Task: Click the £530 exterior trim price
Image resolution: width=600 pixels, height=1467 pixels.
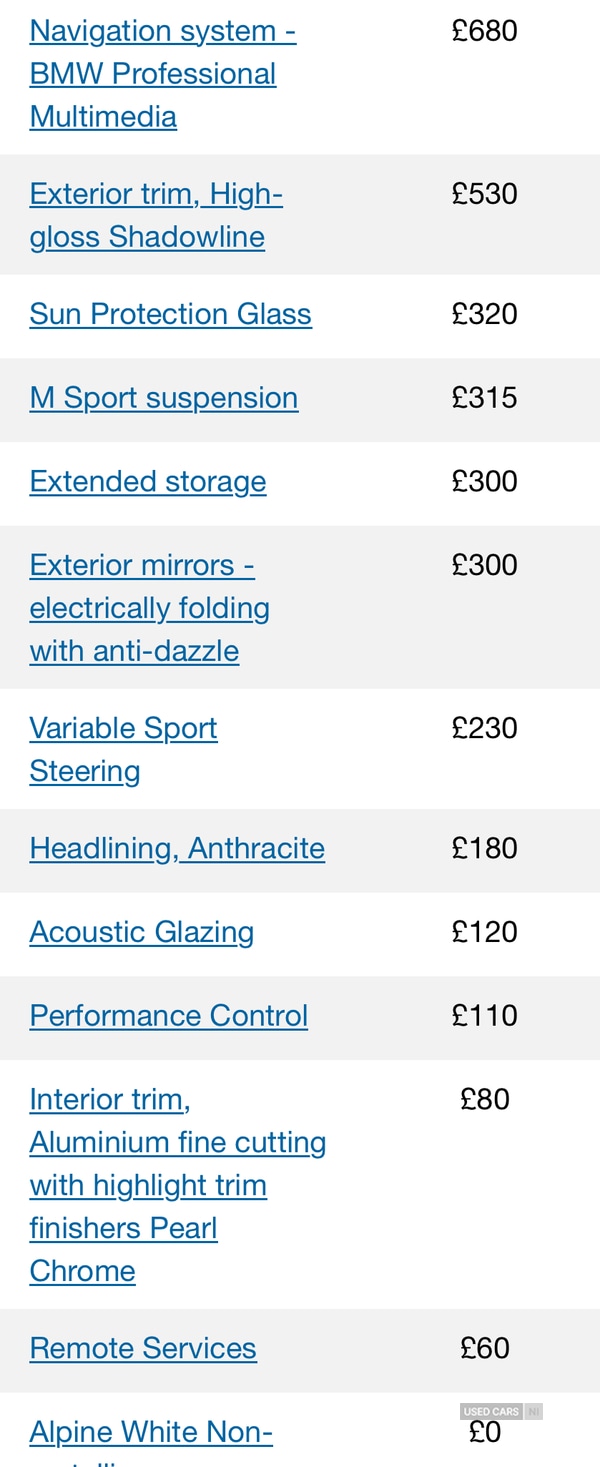Action: click(485, 194)
